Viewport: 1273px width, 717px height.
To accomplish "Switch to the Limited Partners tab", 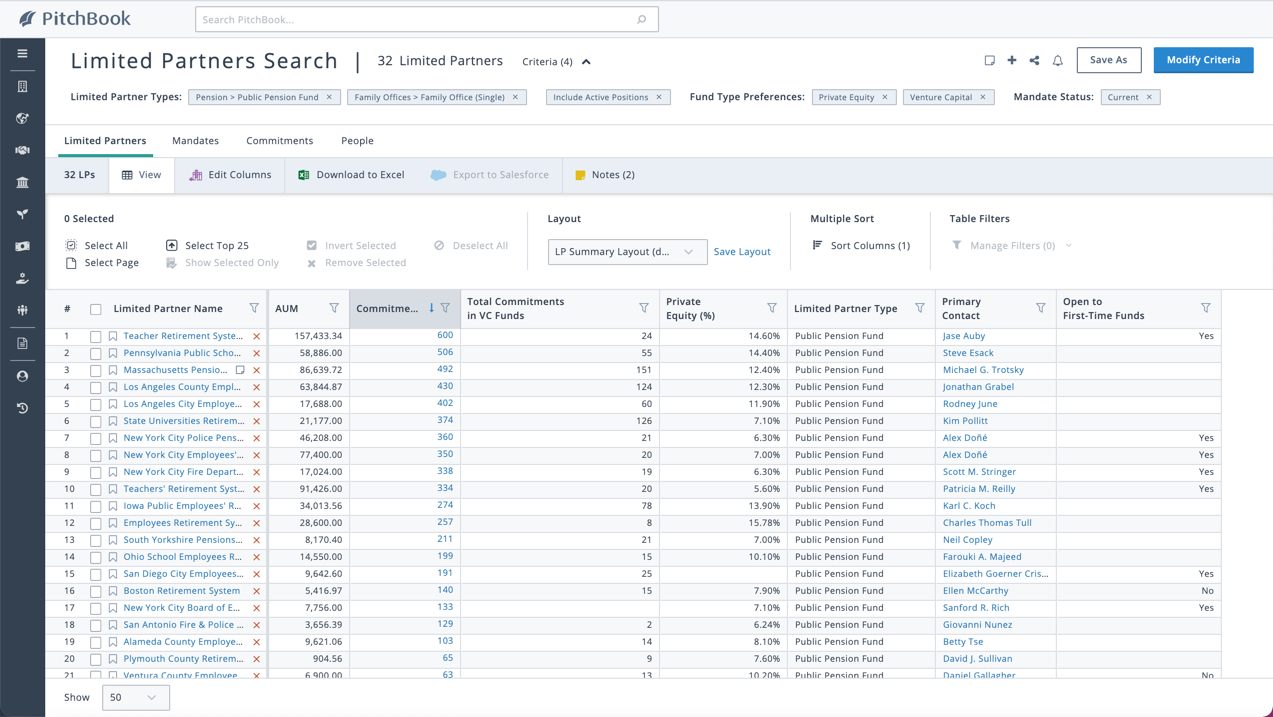I will click(105, 141).
